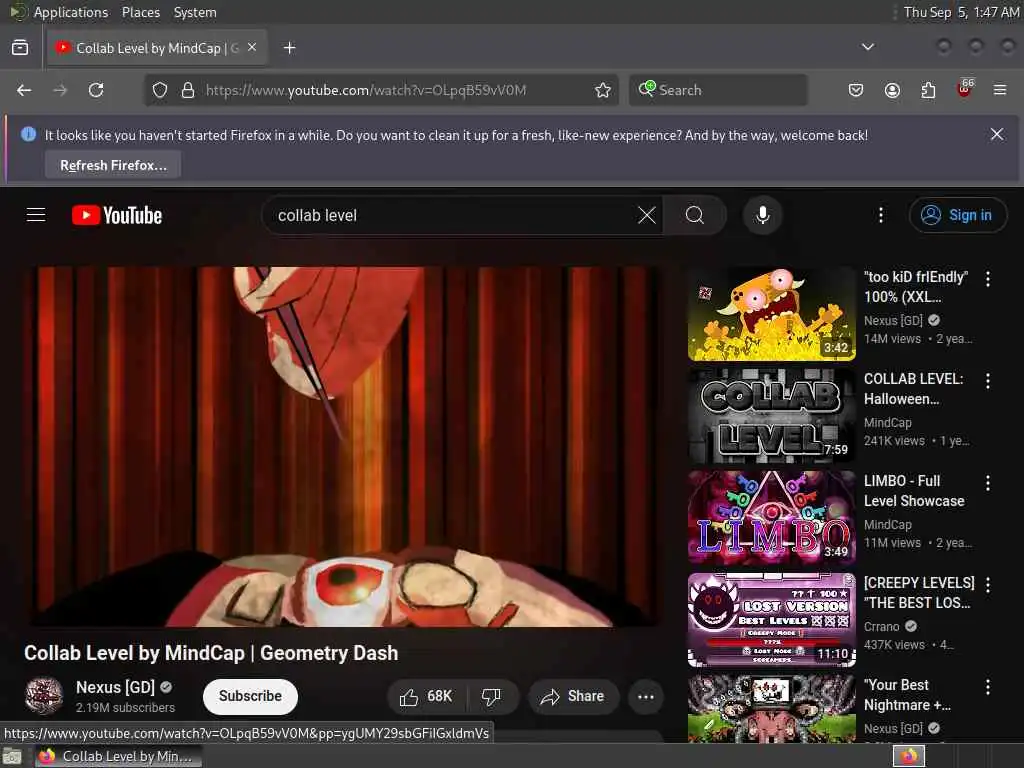This screenshot has height=768, width=1024.
Task: Share this video
Action: [572, 697]
